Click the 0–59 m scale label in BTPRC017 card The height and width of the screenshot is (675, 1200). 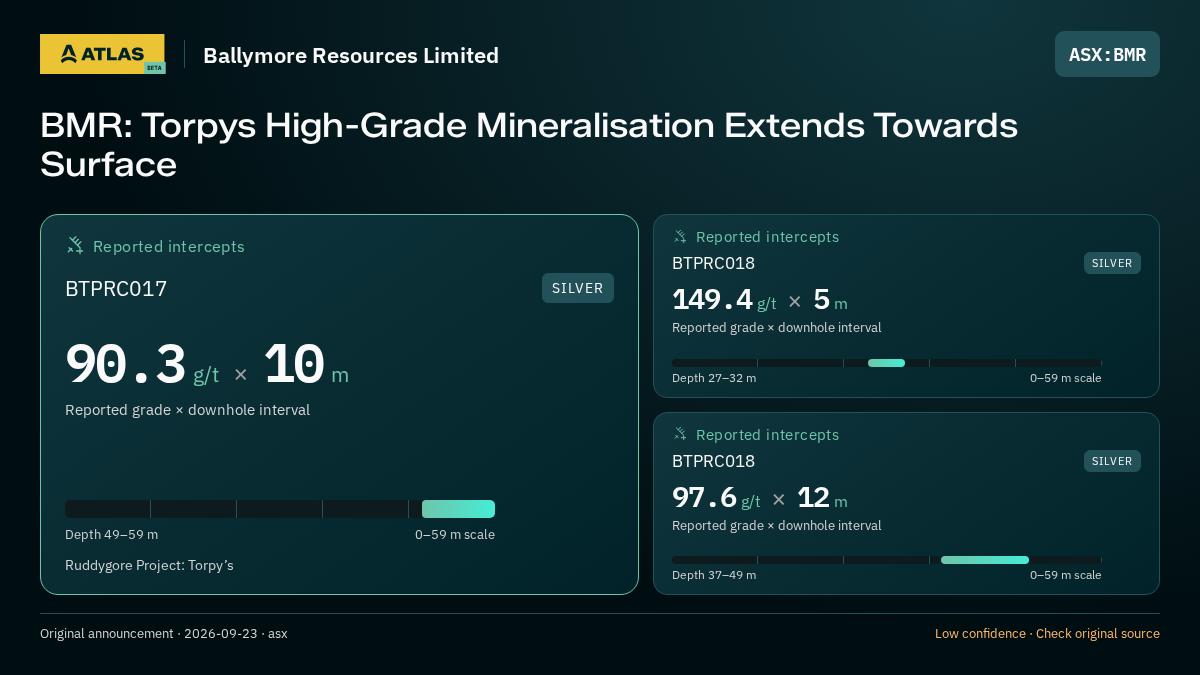pos(455,534)
